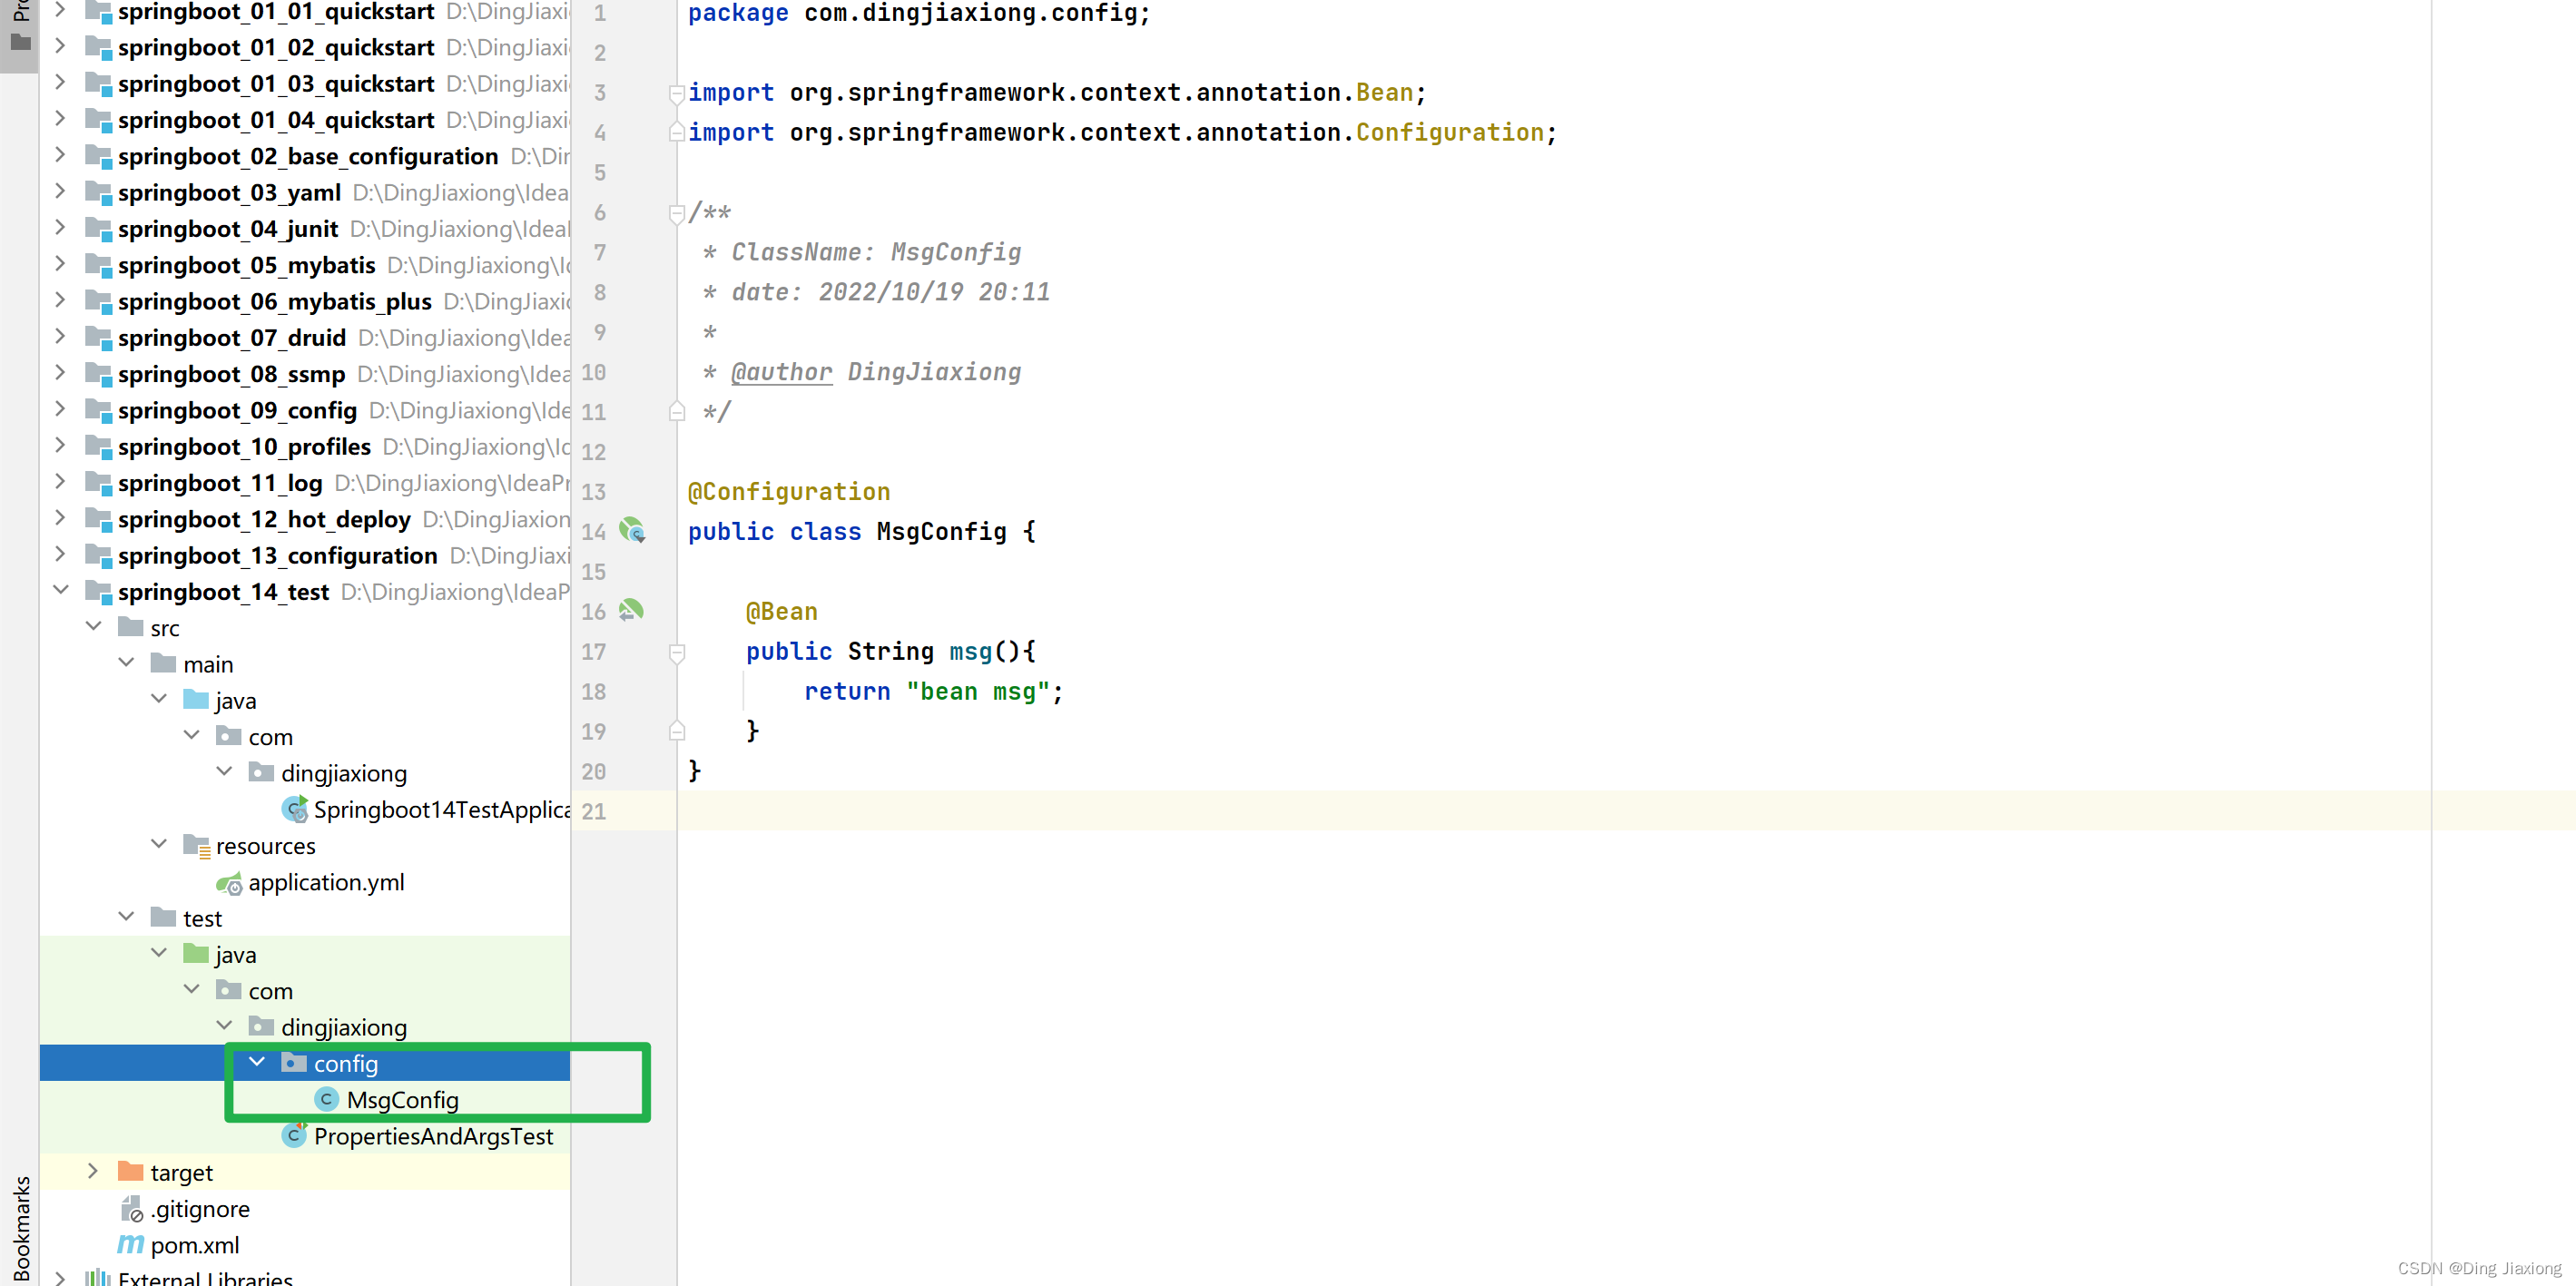Screen dimensions: 2576x1286
Task: Open PropertiesAndArgsTest class
Action: (x=433, y=1136)
